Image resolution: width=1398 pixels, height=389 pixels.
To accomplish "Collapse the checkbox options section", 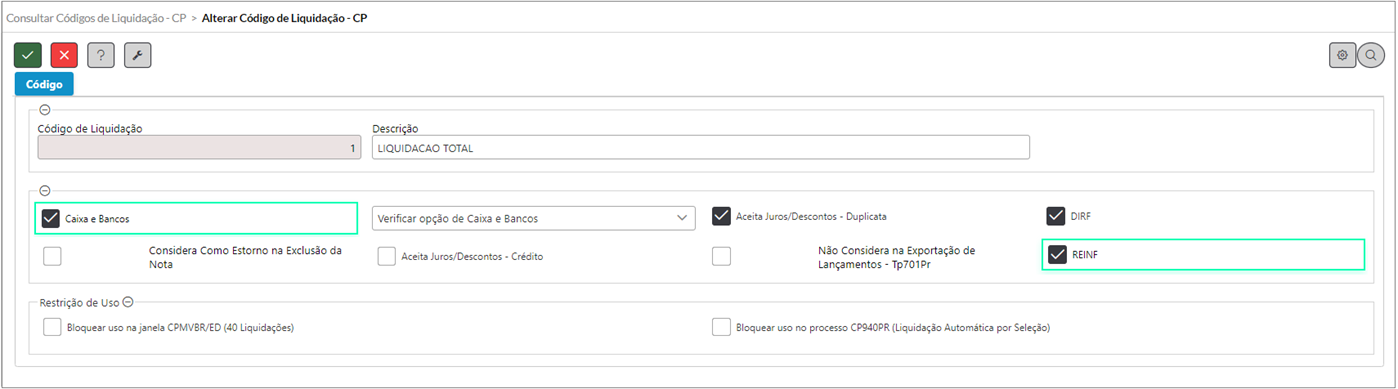I will (44, 190).
